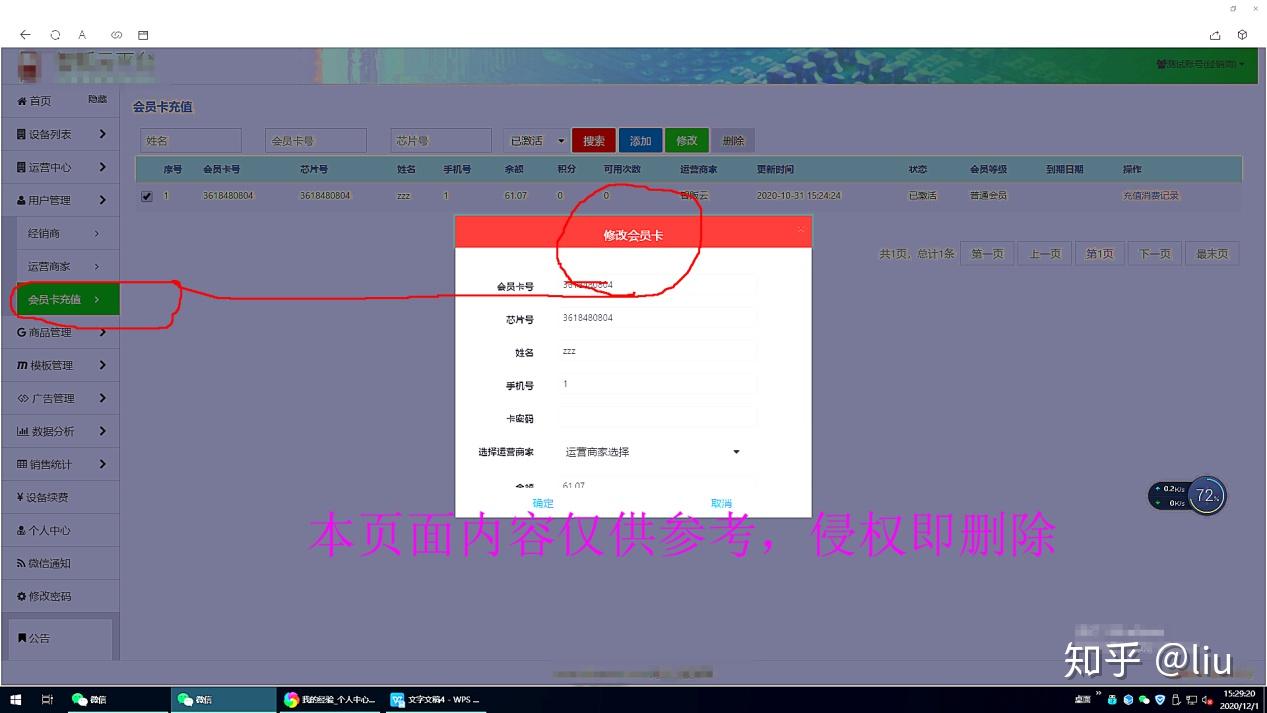Click the 卡密码 field in the dialog
Image resolution: width=1267 pixels, height=713 pixels.
[657, 418]
